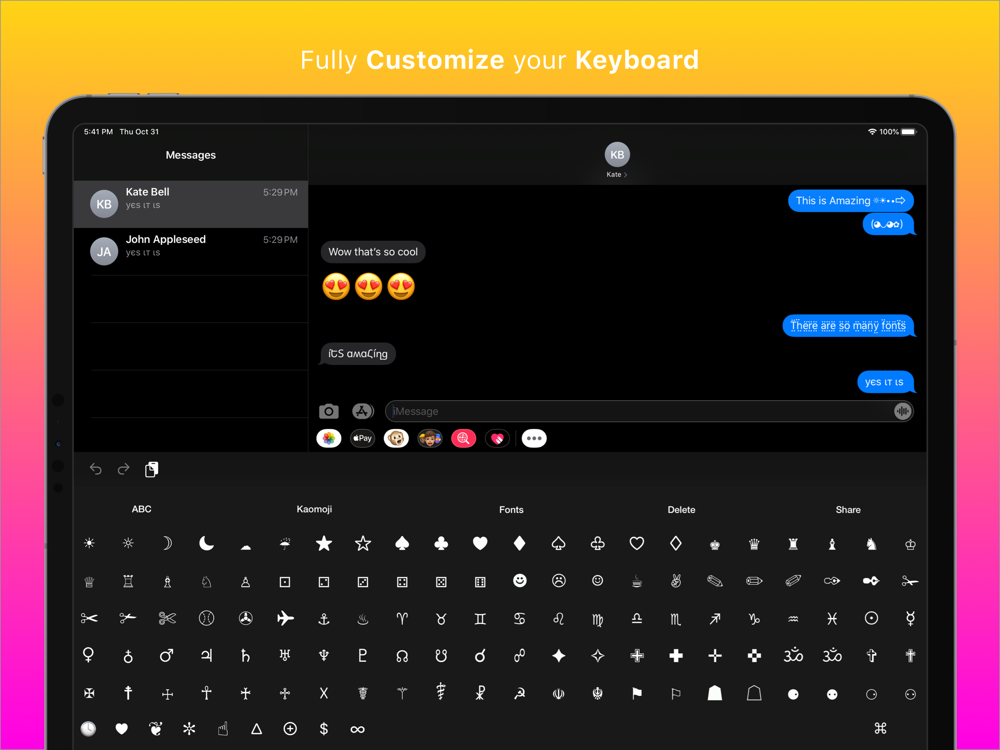Insert the Gemini zodiac symbol
This screenshot has width=1000, height=750.
point(480,619)
